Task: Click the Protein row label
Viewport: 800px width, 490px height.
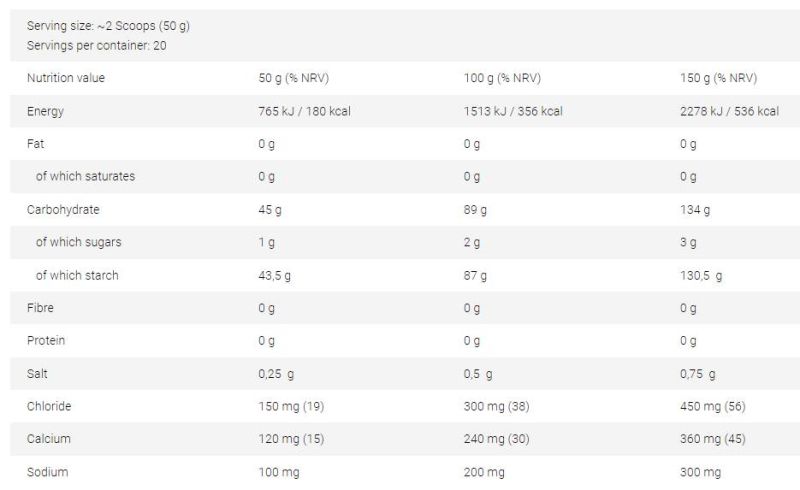Action: [46, 340]
